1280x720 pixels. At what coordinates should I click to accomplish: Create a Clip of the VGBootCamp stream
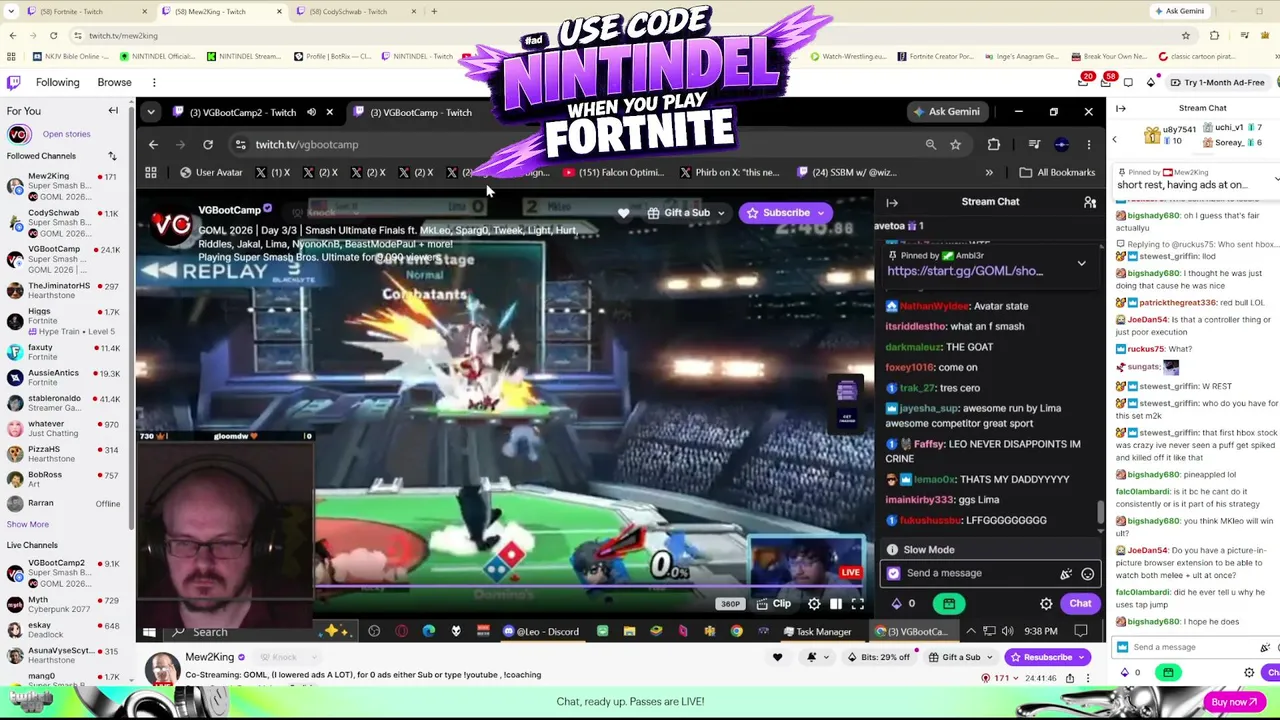(x=773, y=604)
